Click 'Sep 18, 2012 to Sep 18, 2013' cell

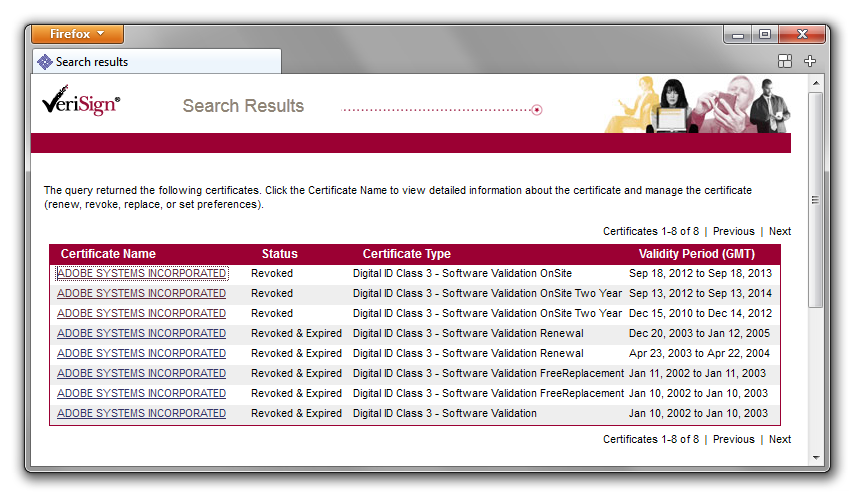(700, 273)
